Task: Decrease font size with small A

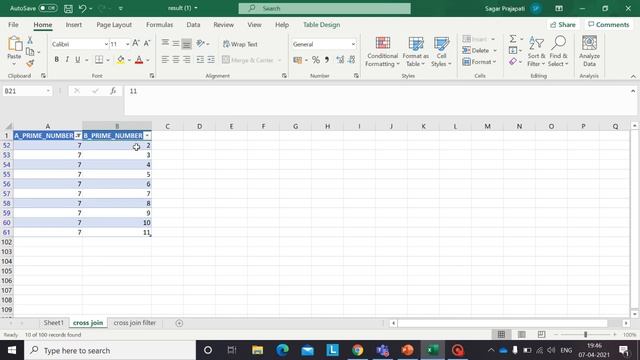Action: [x=147, y=43]
